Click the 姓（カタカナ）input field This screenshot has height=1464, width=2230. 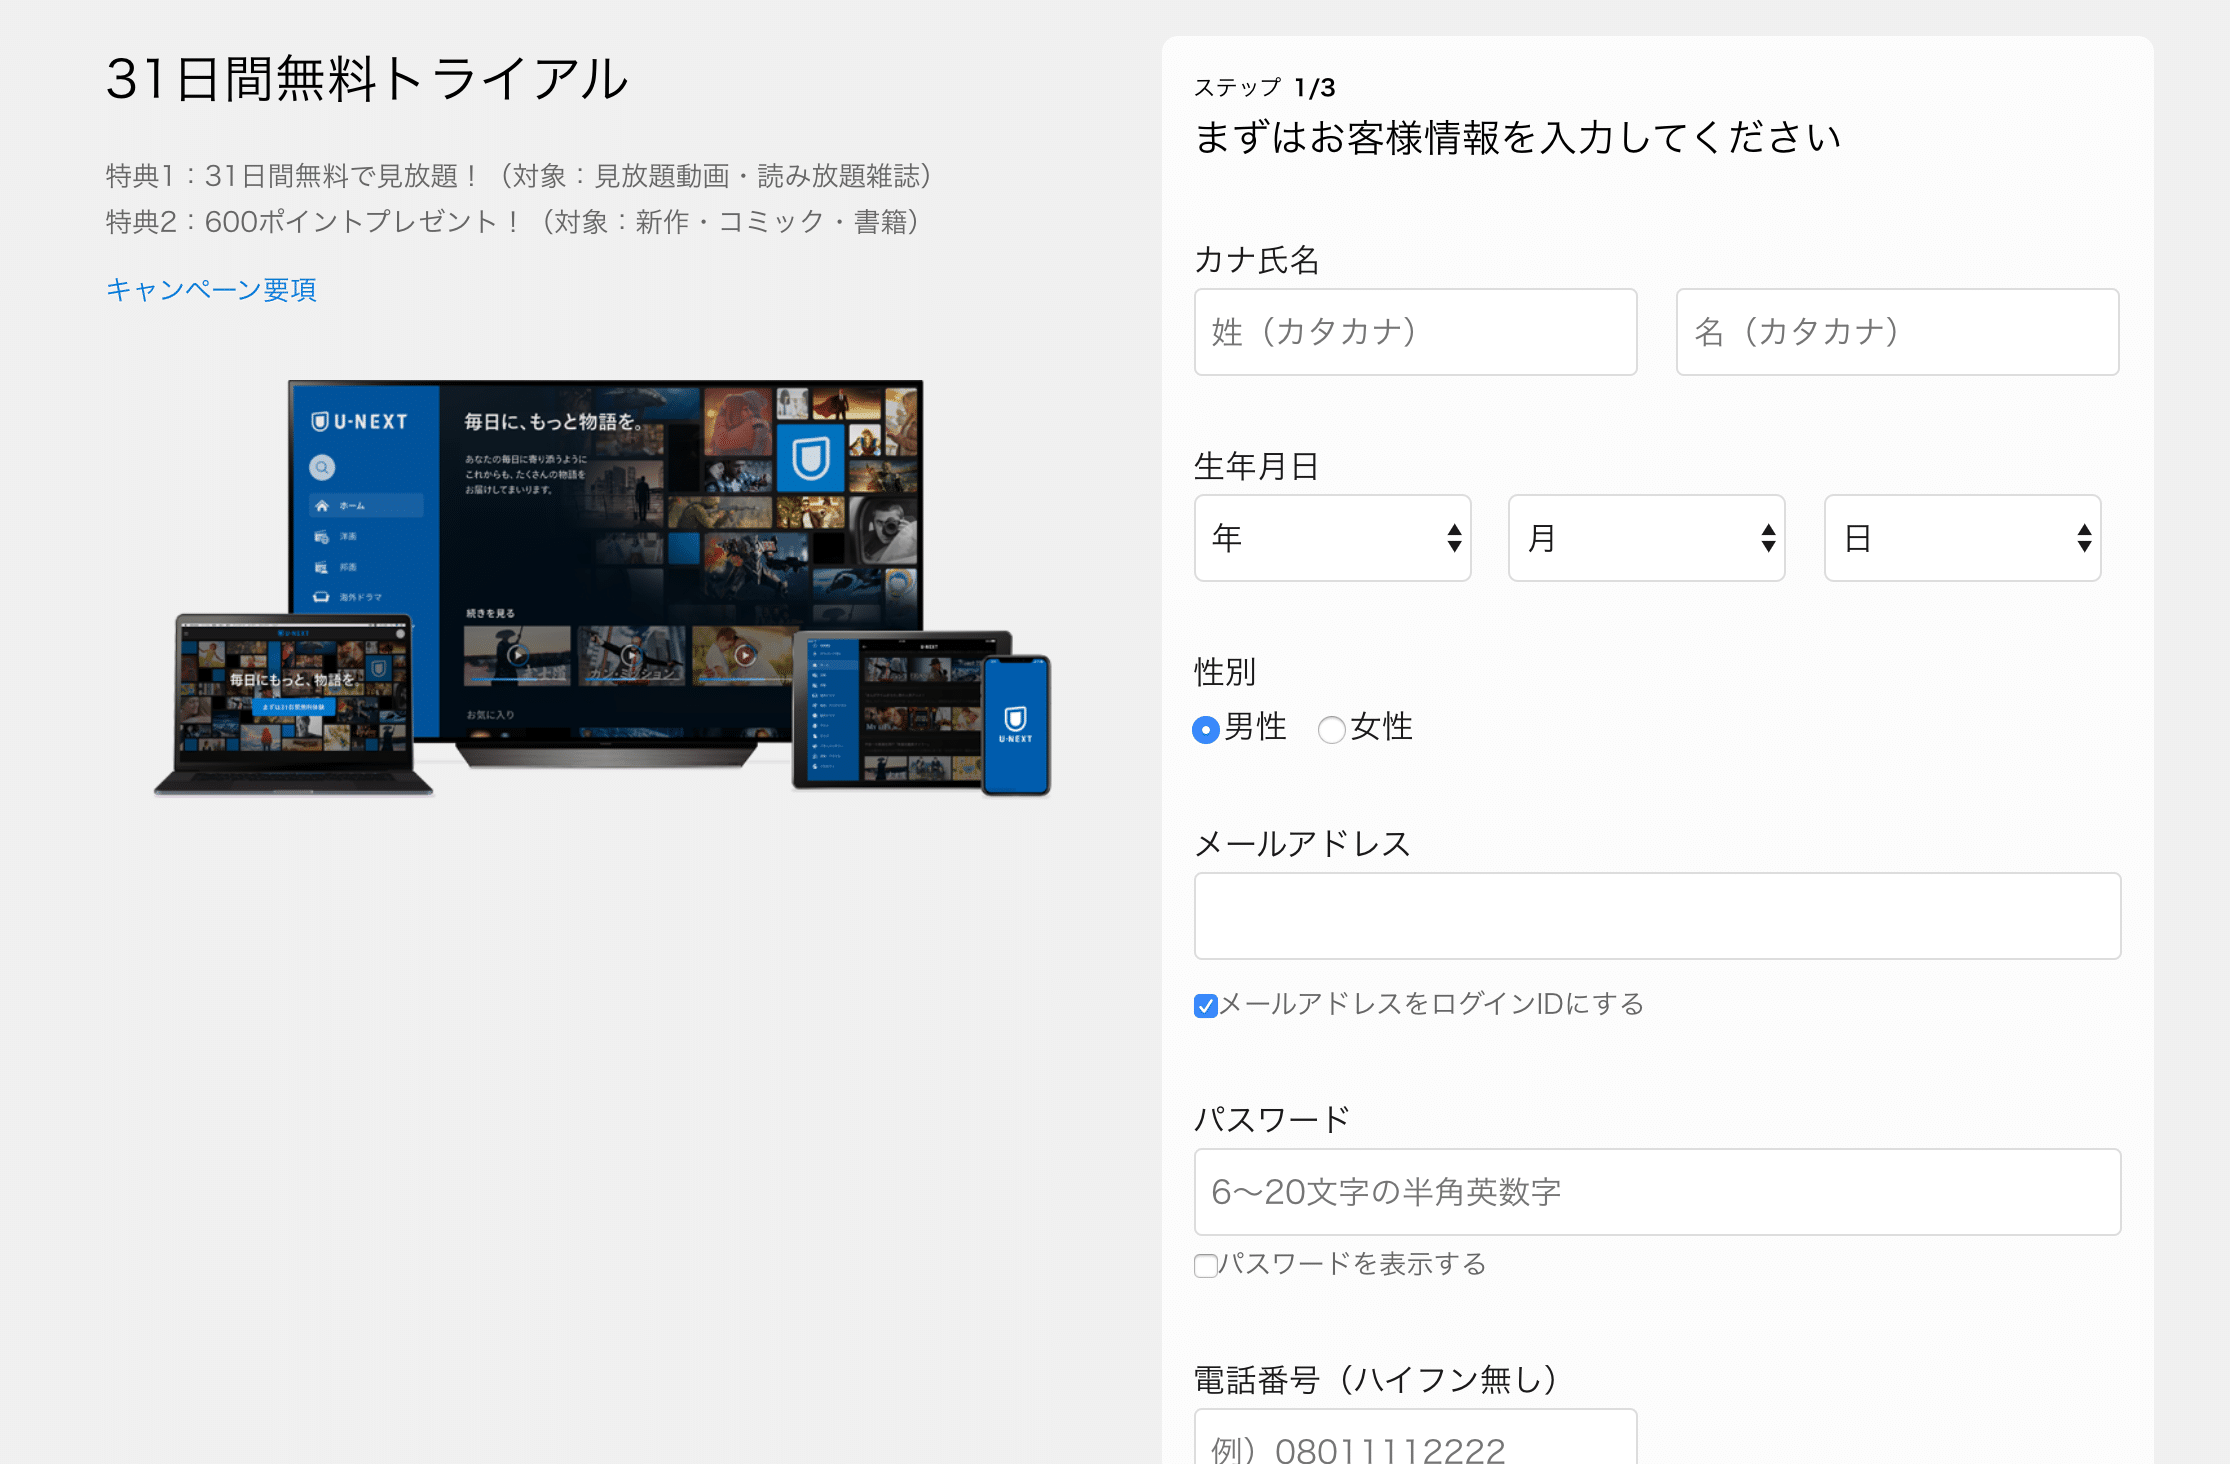(1415, 332)
